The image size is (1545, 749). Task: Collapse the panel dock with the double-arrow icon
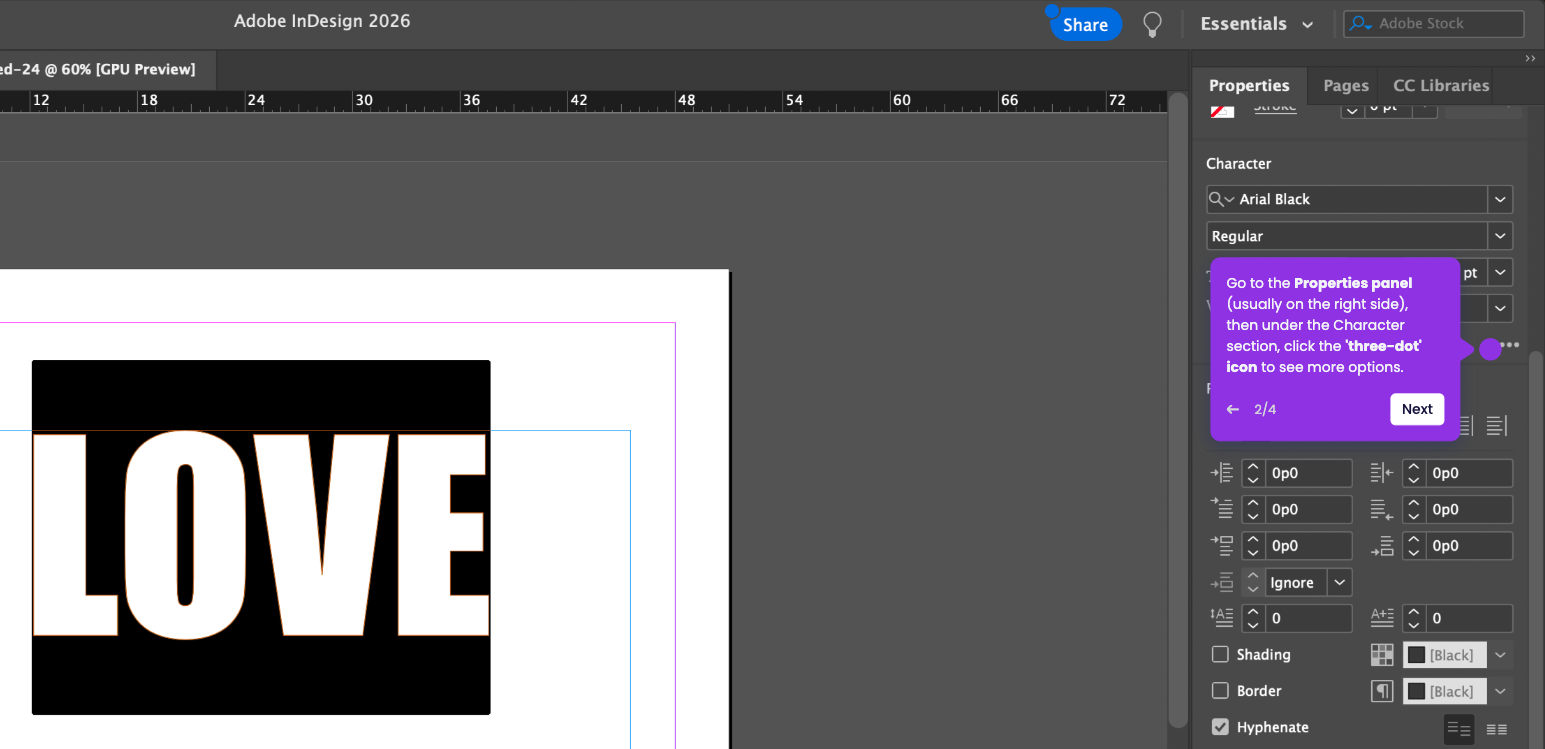1530,58
